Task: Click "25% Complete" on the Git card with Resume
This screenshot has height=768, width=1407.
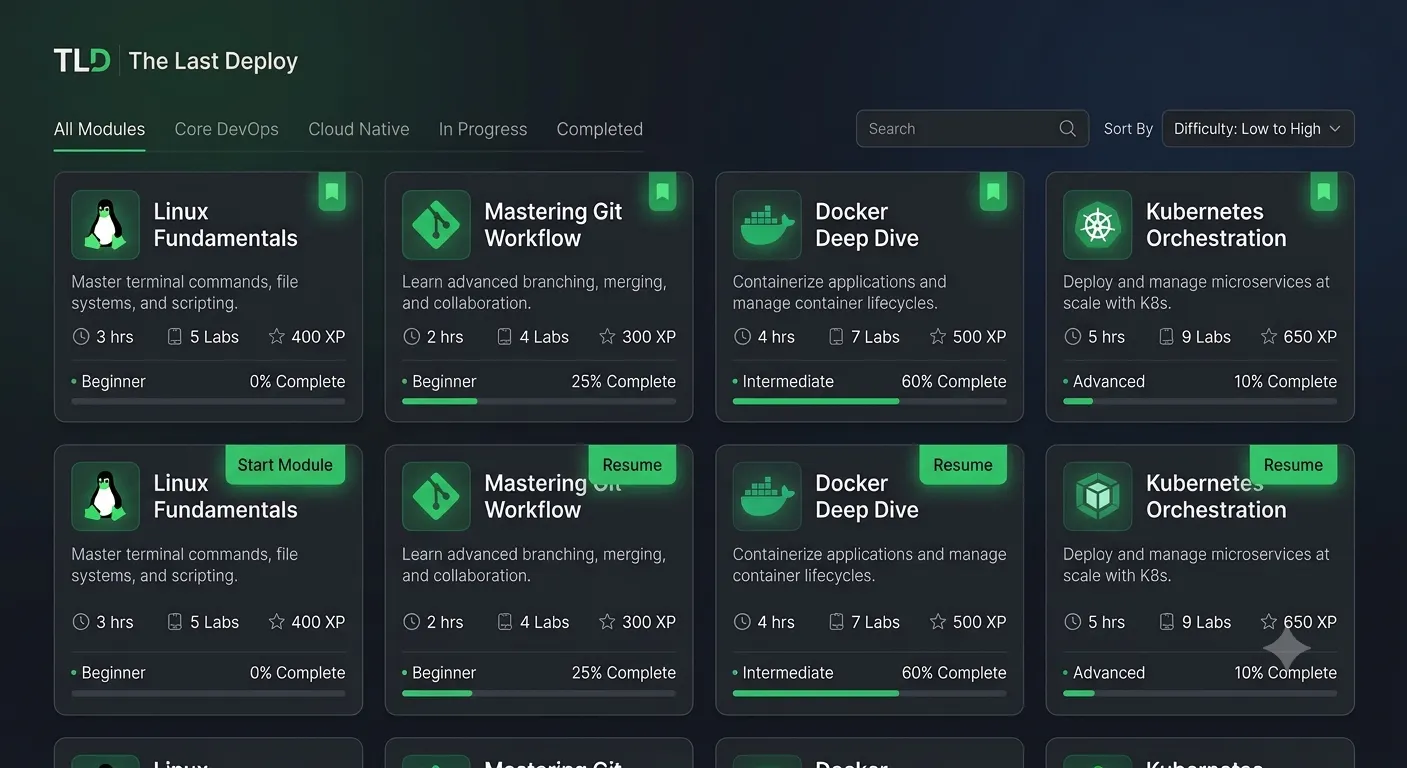Action: pyautogui.click(x=624, y=673)
